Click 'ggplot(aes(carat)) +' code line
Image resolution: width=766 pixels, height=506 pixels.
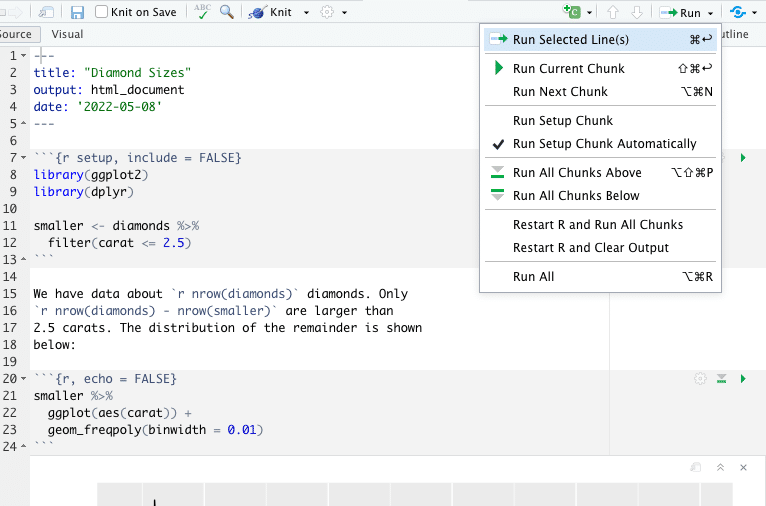(x=120, y=413)
